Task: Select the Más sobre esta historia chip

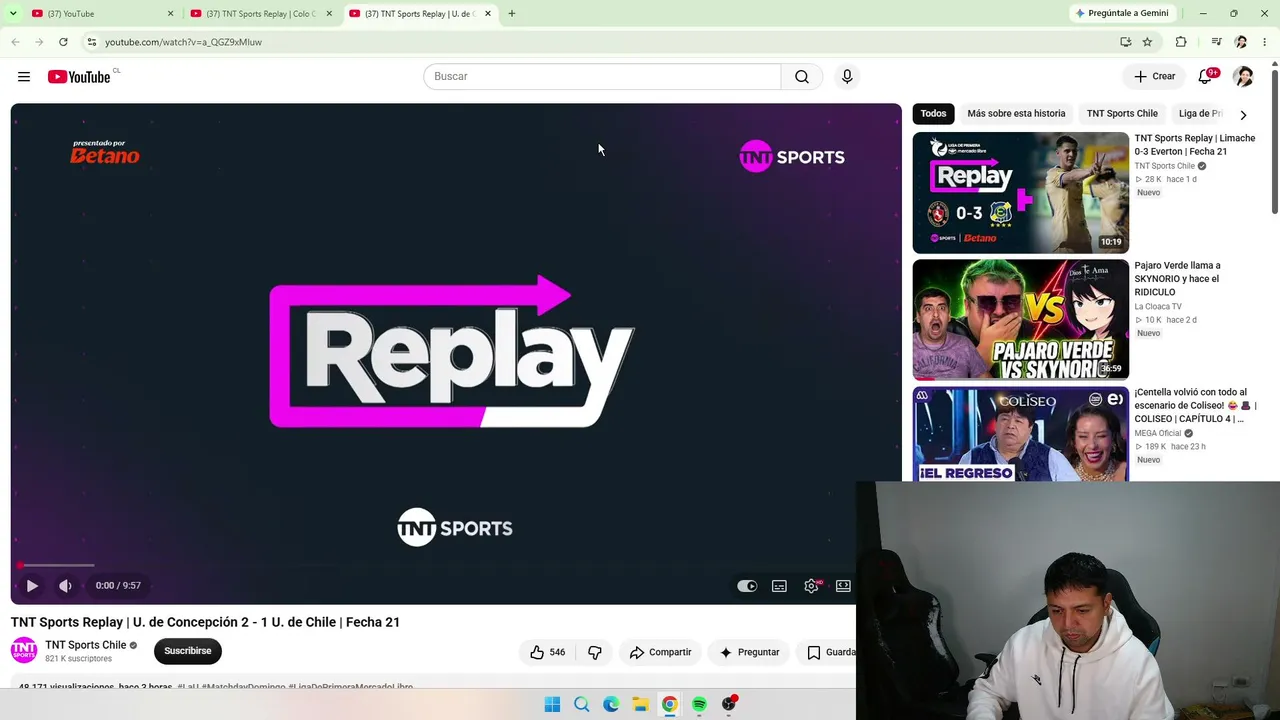Action: tap(1016, 114)
